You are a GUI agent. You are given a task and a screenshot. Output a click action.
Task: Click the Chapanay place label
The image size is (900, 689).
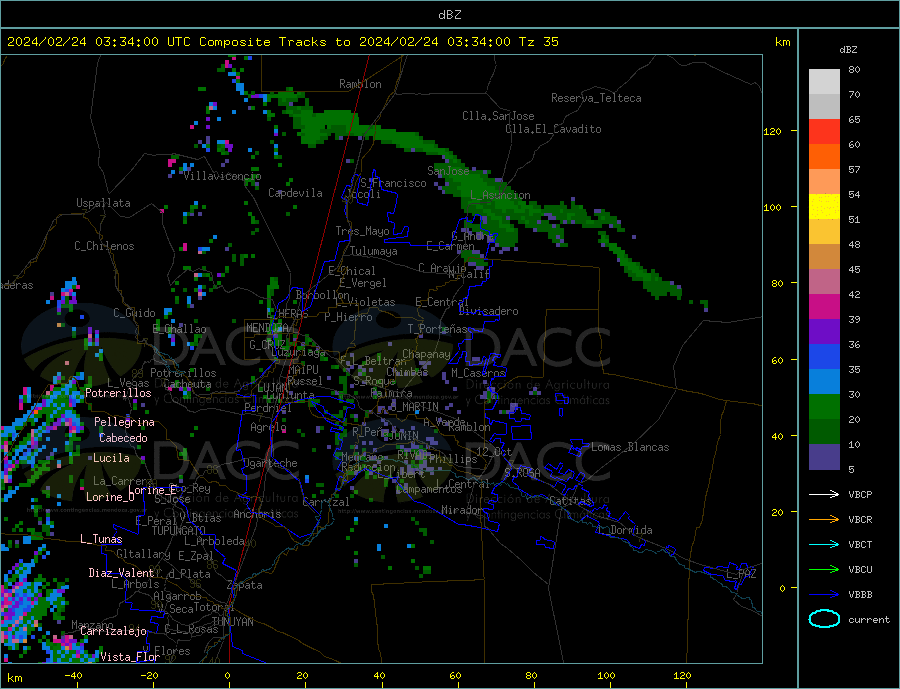pyautogui.click(x=426, y=354)
